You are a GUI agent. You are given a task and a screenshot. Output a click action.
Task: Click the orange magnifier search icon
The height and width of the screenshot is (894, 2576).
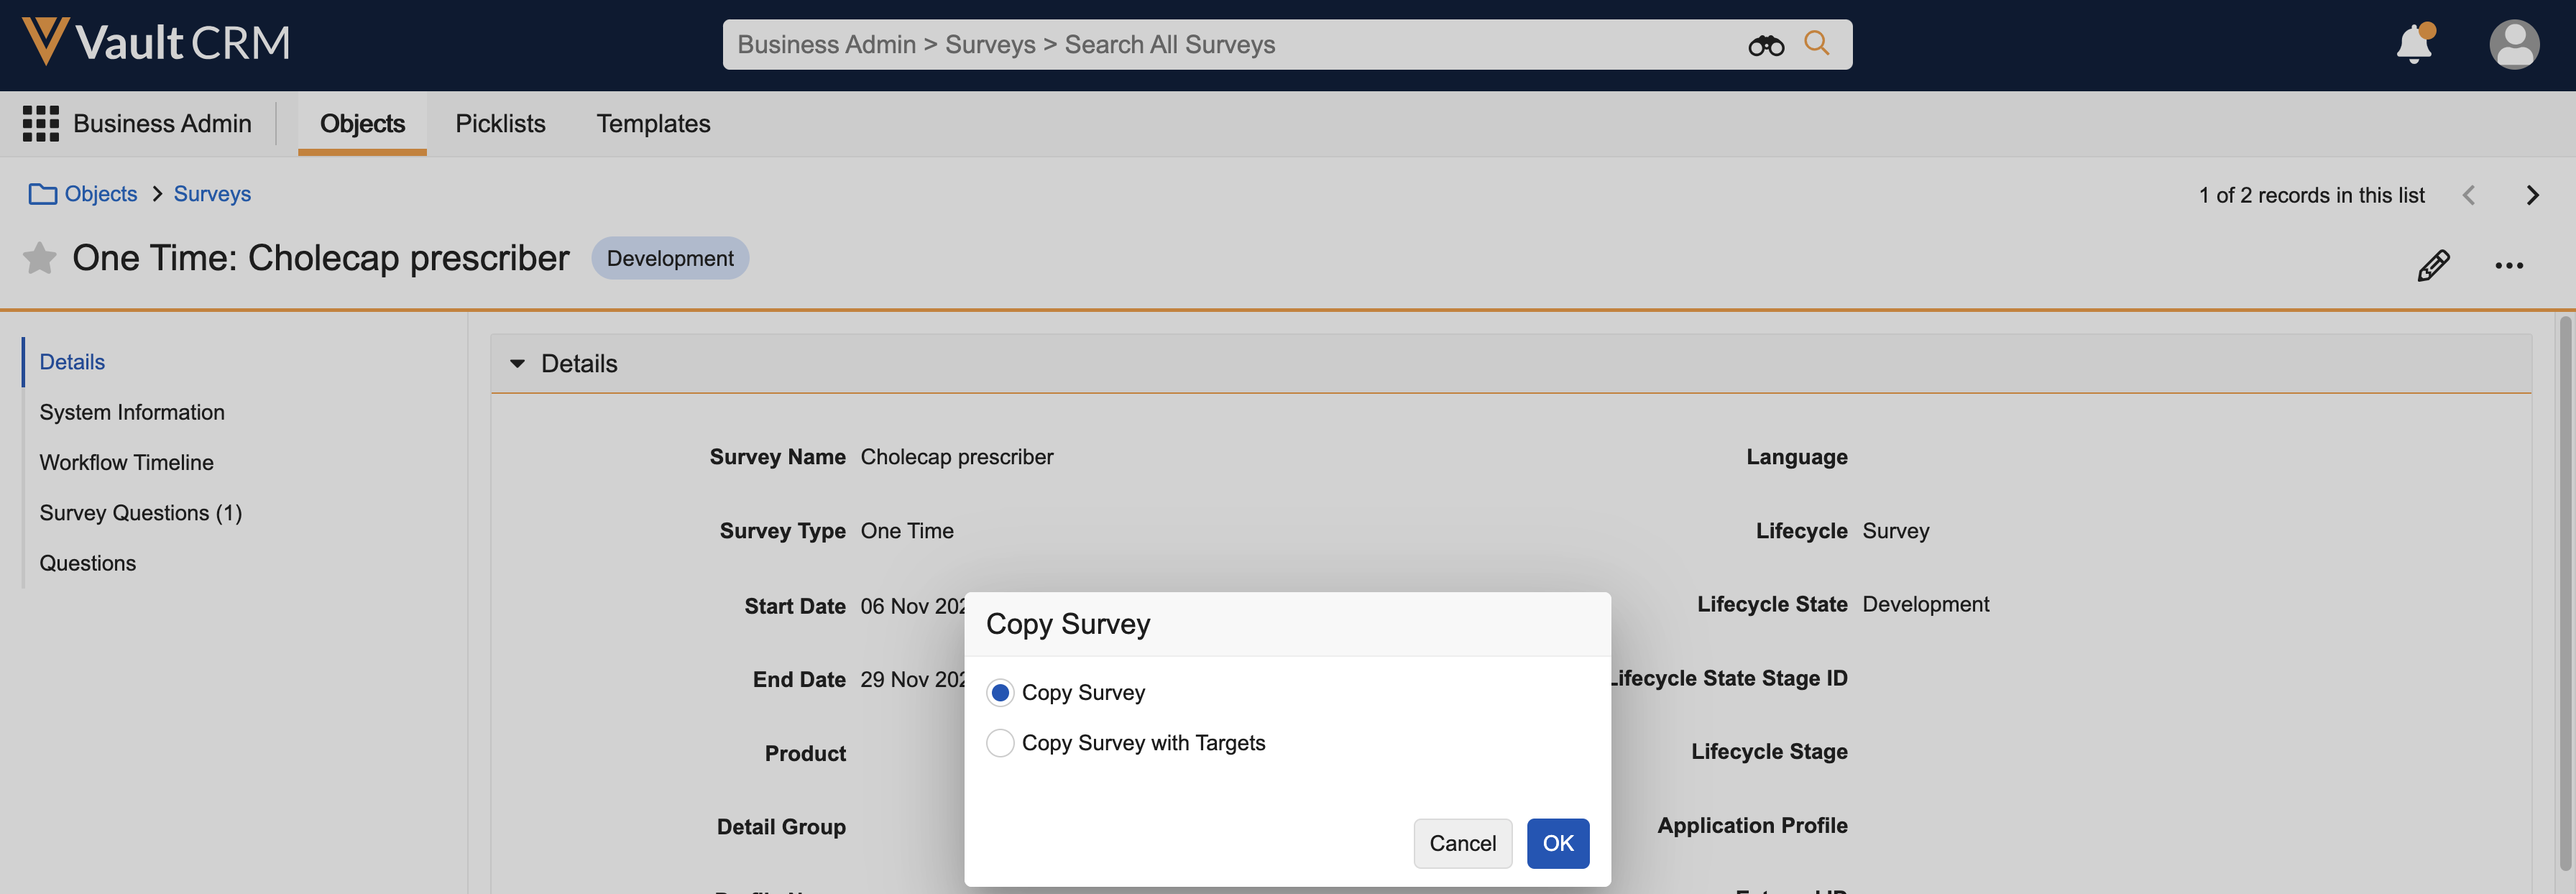[1816, 44]
